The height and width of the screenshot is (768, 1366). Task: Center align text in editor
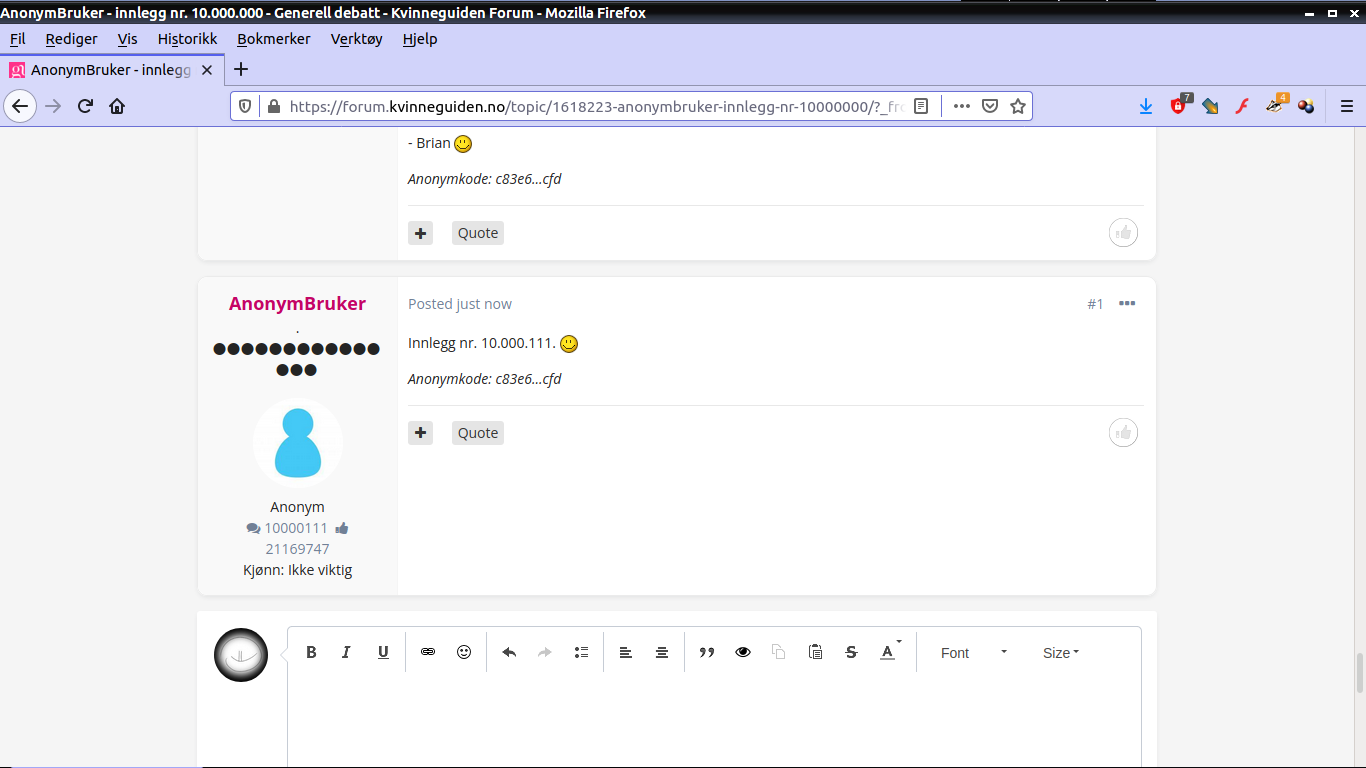coord(662,652)
